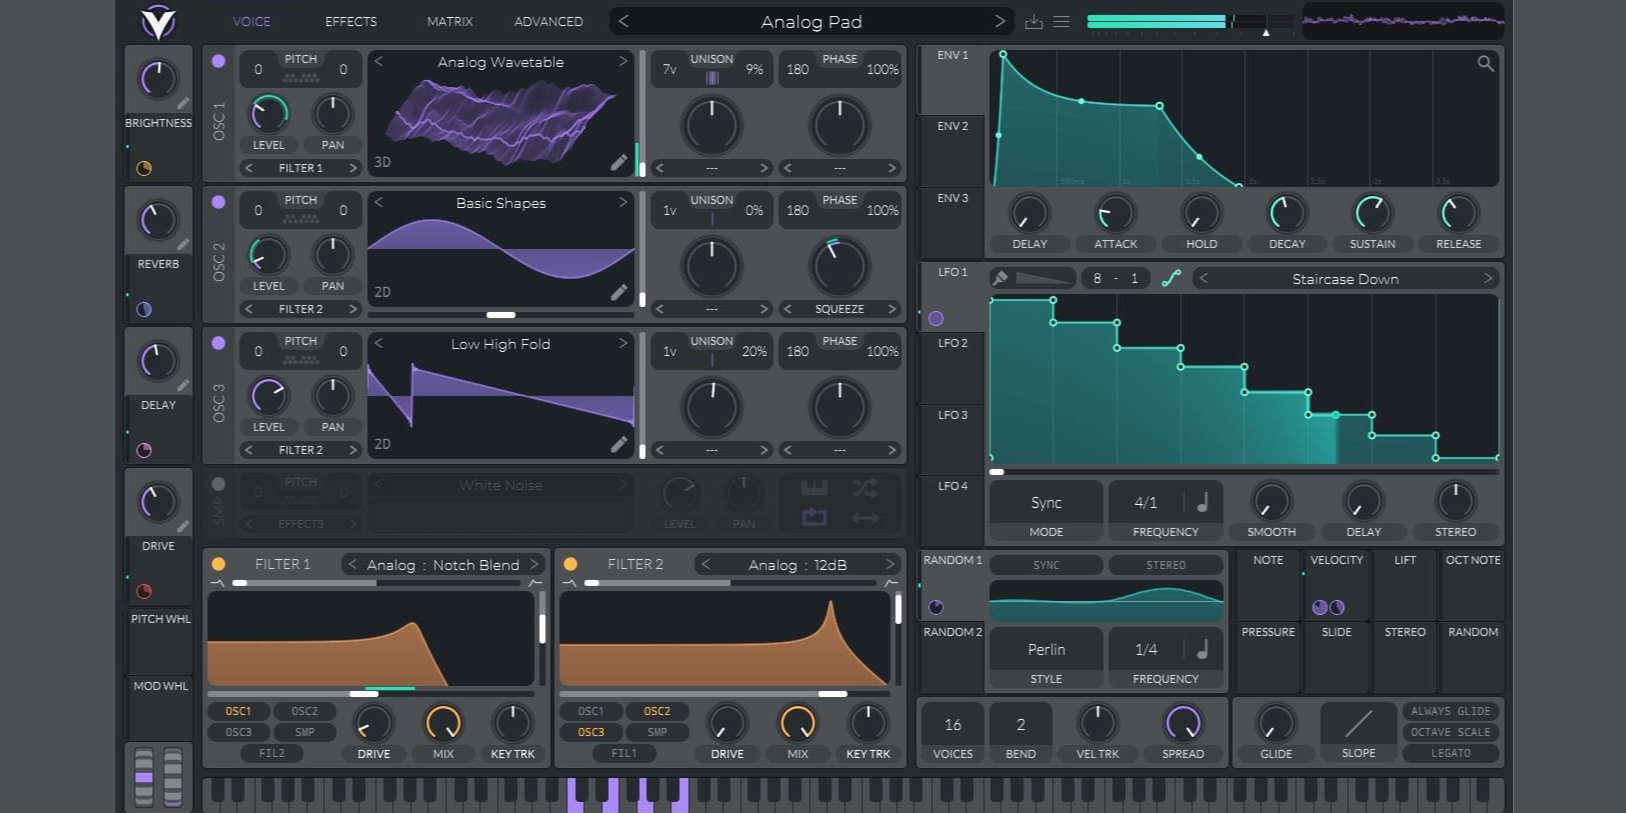This screenshot has width=1626, height=813.
Task: Click pencil edit icon on Low High Fold
Action: 619,443
